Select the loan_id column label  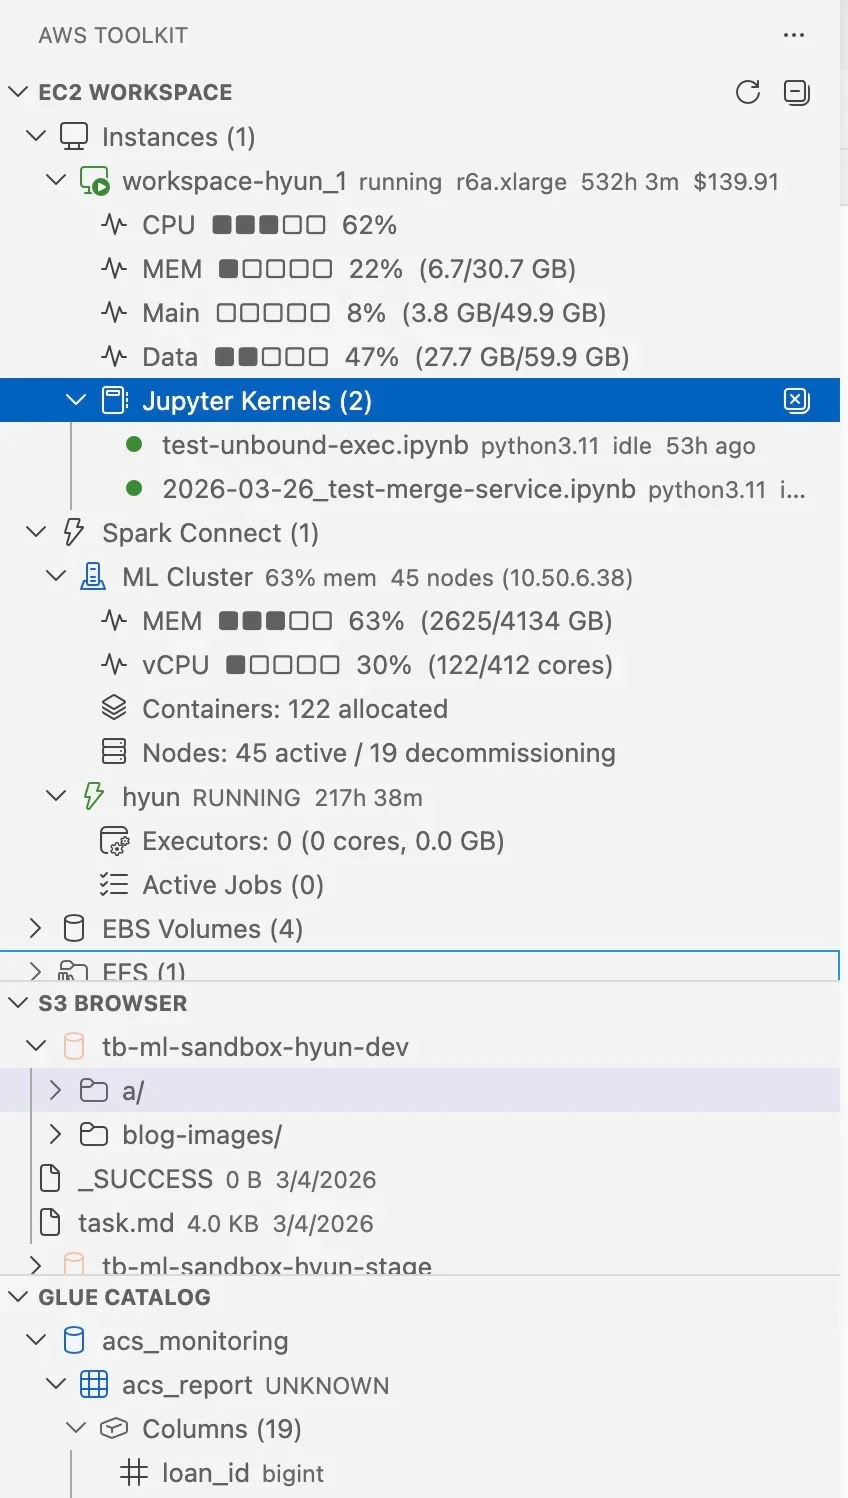pyautogui.click(x=205, y=1473)
